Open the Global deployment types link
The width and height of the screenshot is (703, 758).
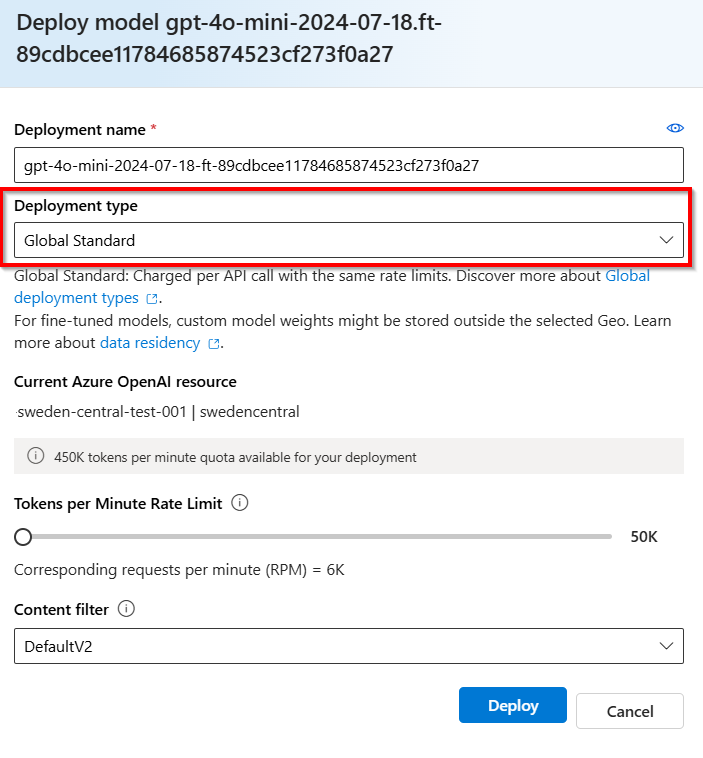point(332,287)
